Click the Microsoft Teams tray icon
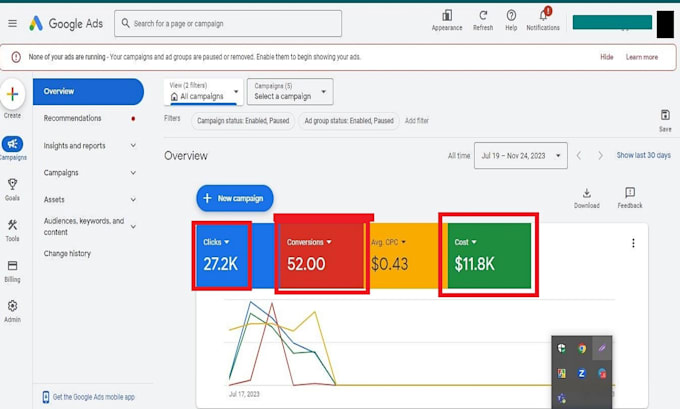680x409 pixels. tap(562, 398)
